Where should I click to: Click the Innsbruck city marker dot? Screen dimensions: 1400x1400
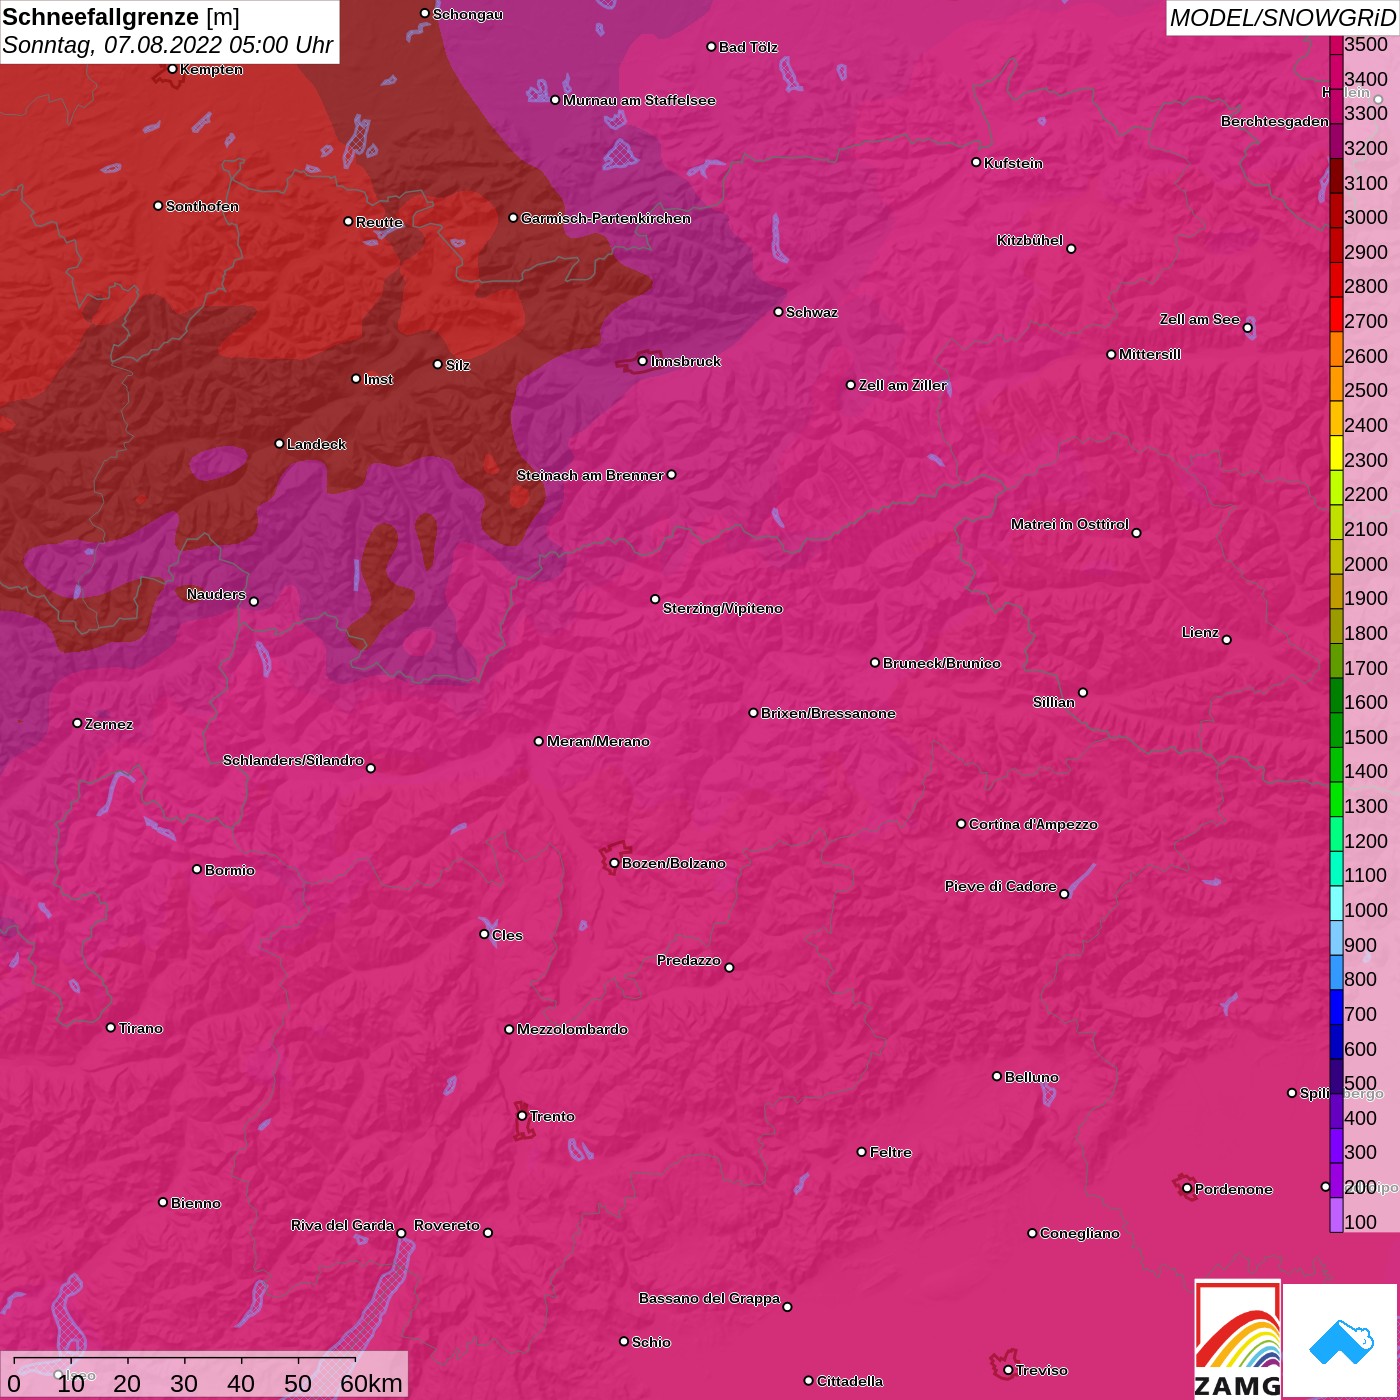pyautogui.click(x=642, y=361)
